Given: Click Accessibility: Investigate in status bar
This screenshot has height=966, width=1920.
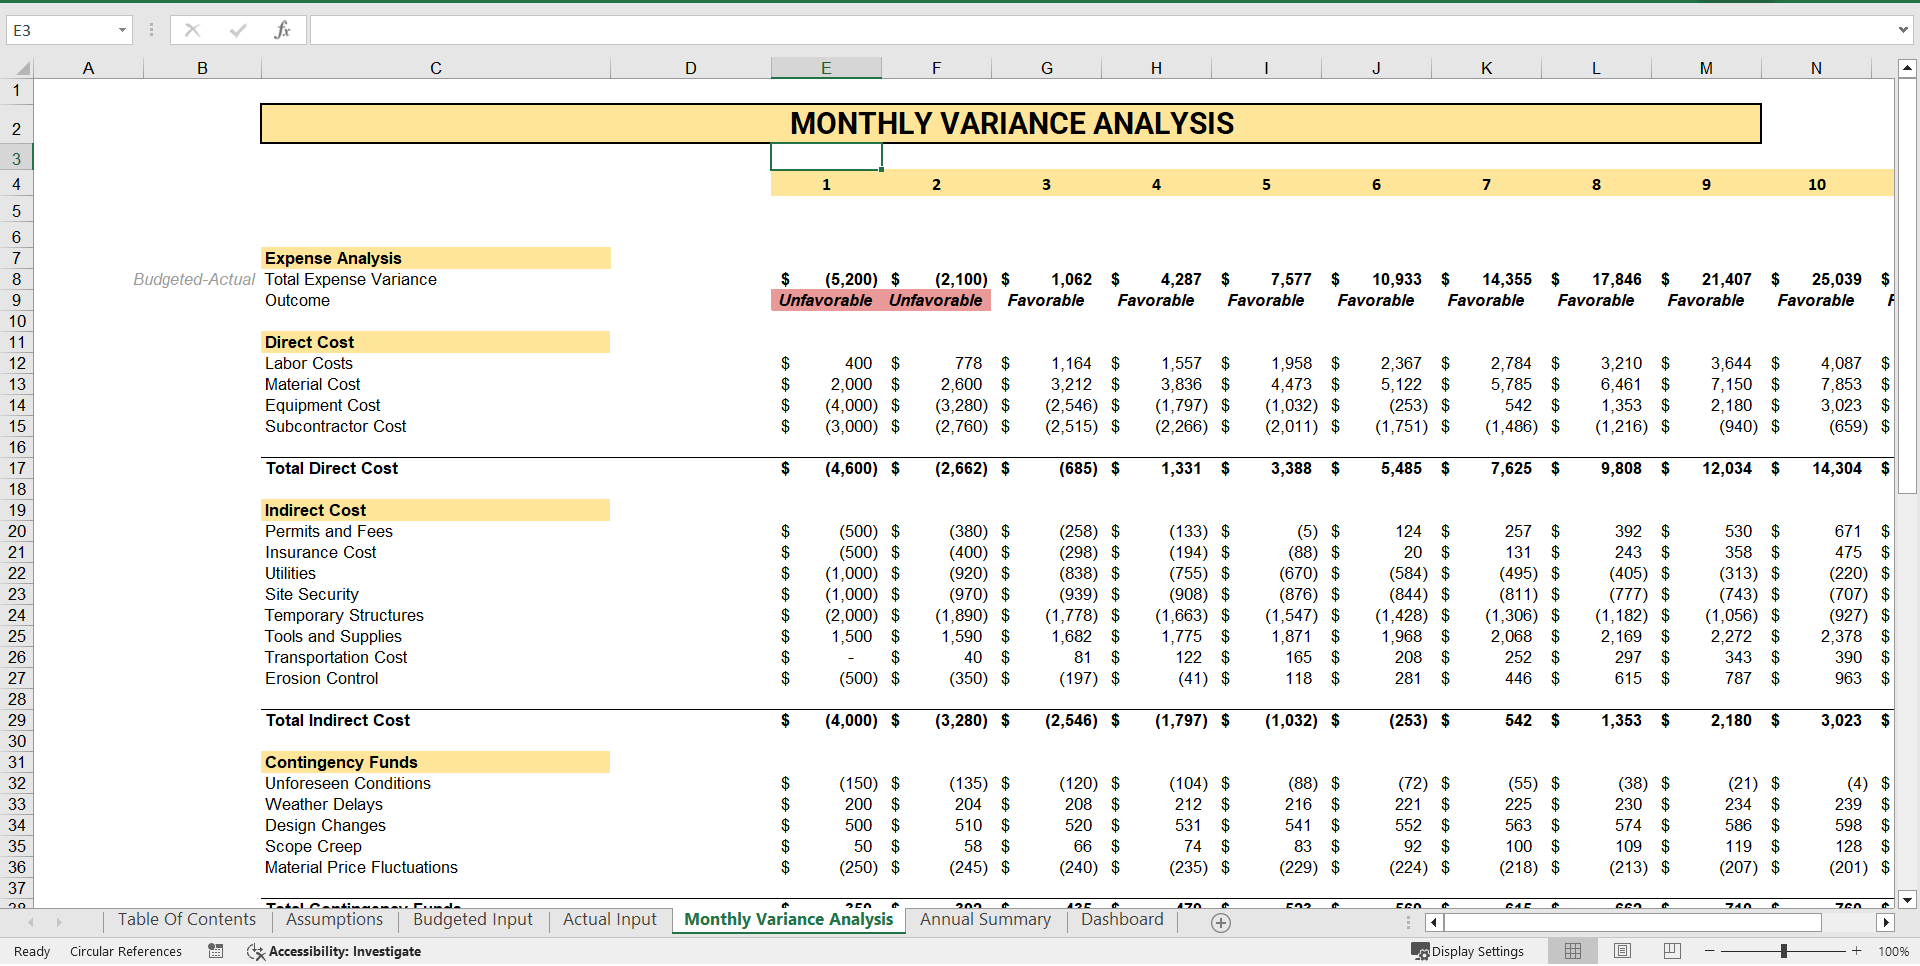Looking at the screenshot, I should [334, 951].
